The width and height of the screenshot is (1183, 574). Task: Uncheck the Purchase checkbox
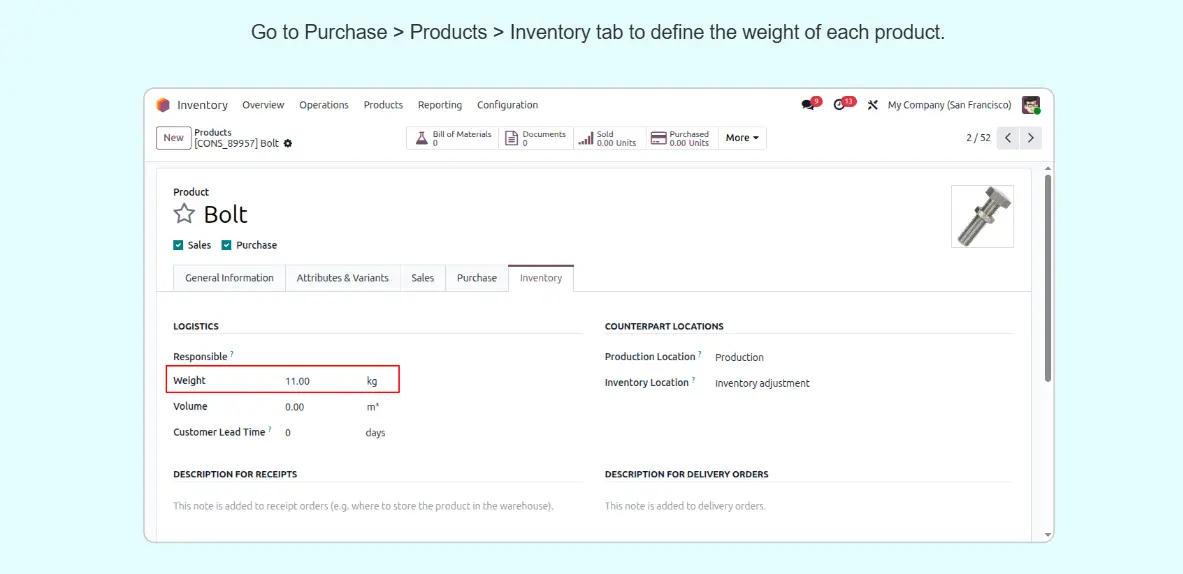click(x=227, y=245)
